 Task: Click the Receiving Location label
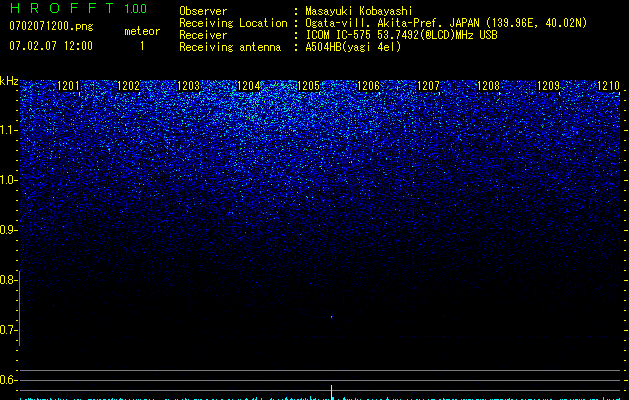[233, 23]
